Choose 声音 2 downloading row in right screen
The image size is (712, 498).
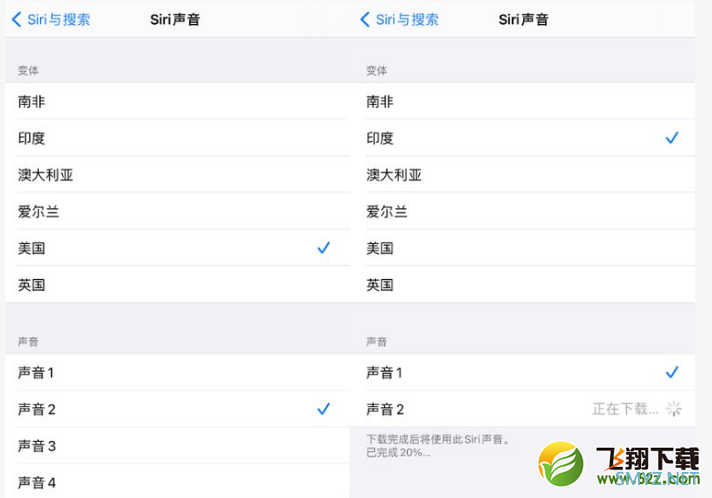pyautogui.click(x=522, y=409)
